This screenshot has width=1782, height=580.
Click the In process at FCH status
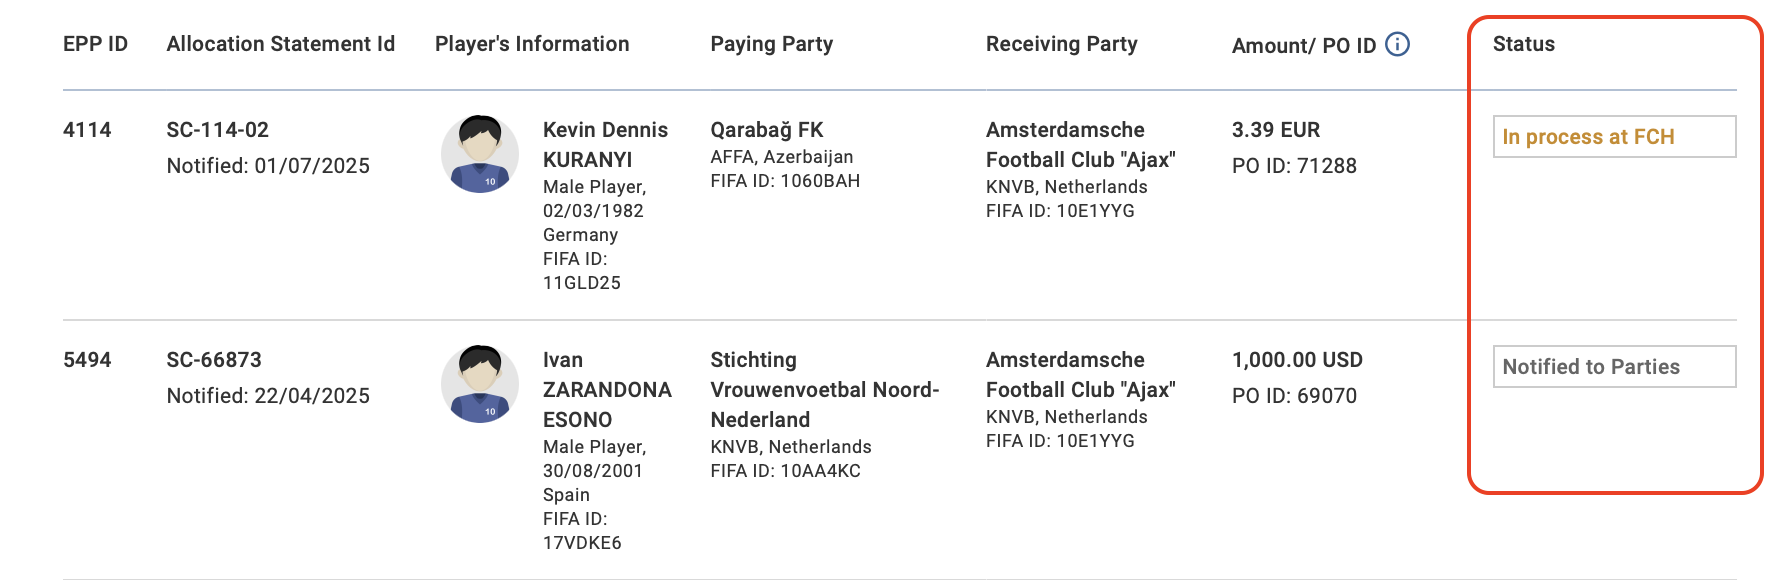(x=1613, y=137)
